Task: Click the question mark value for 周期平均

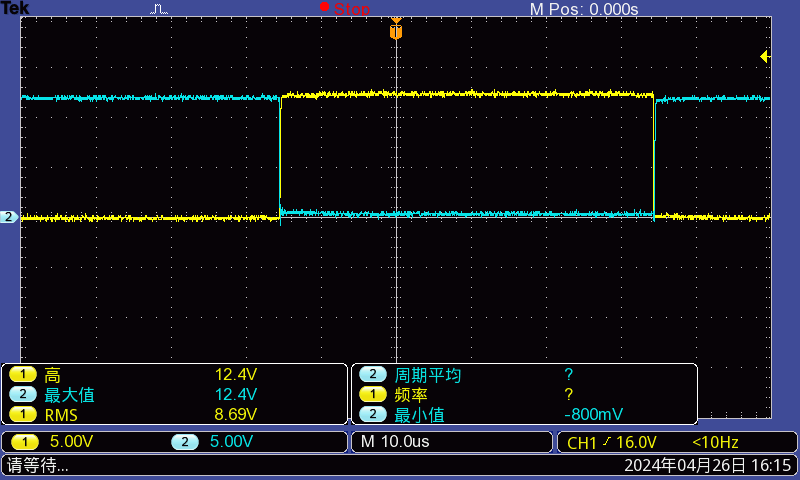Action: point(569,375)
